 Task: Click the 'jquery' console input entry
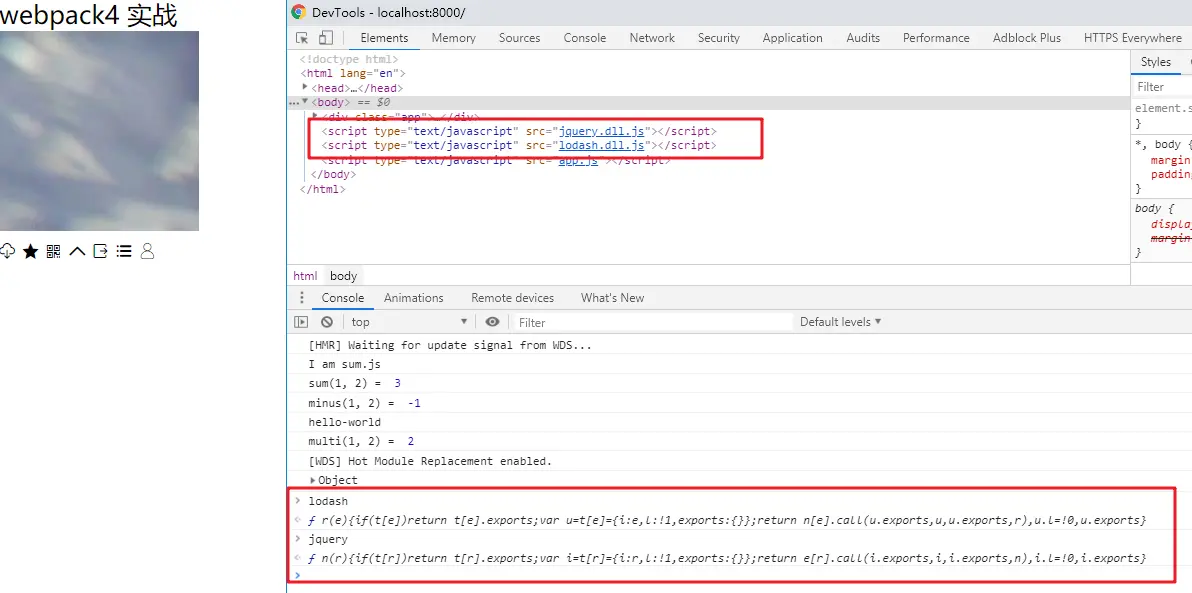pyautogui.click(x=328, y=539)
